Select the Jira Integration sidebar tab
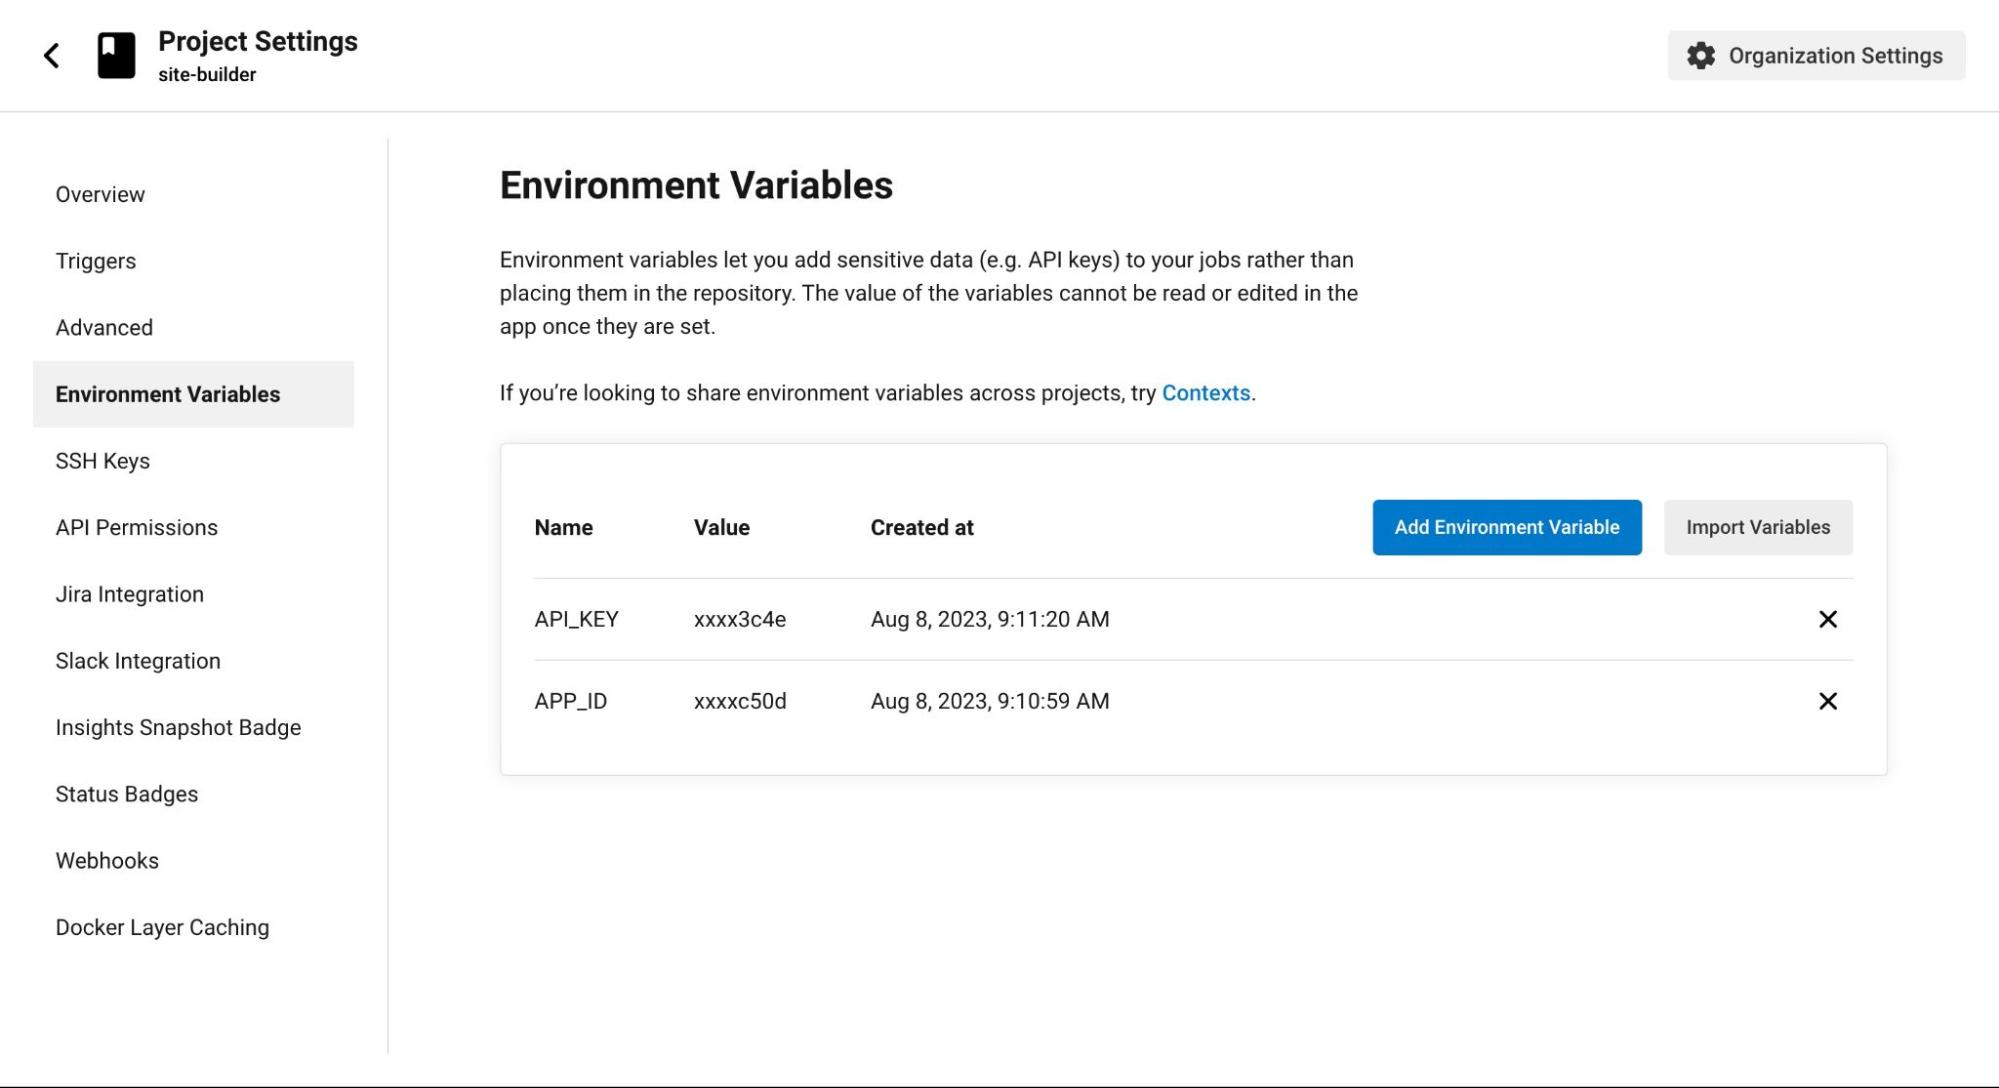The height and width of the screenshot is (1088, 1999). pos(129,594)
